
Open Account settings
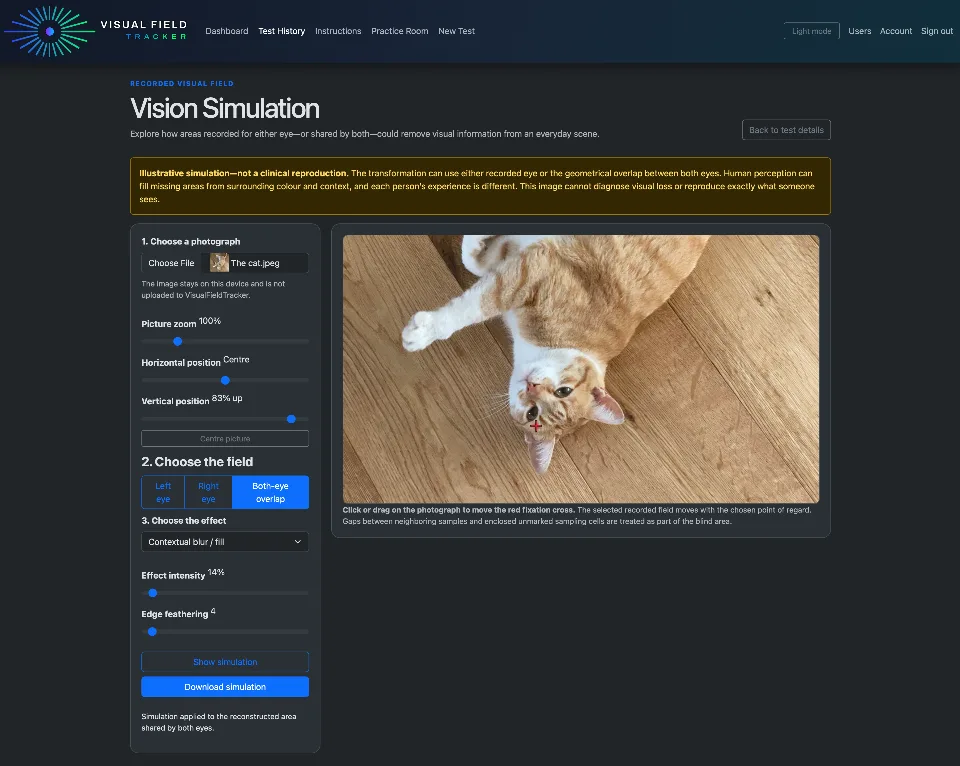(896, 31)
